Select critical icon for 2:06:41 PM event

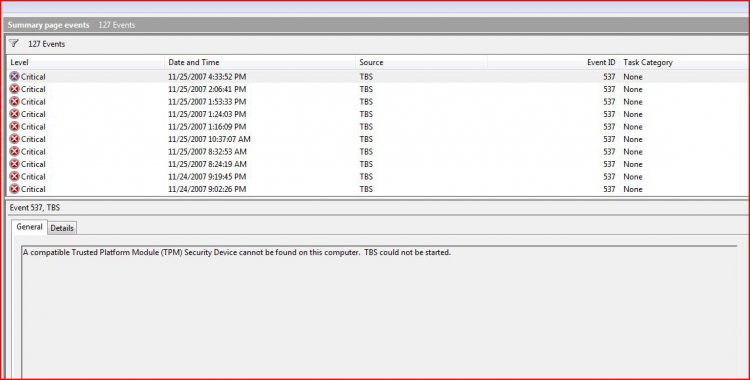point(14,89)
